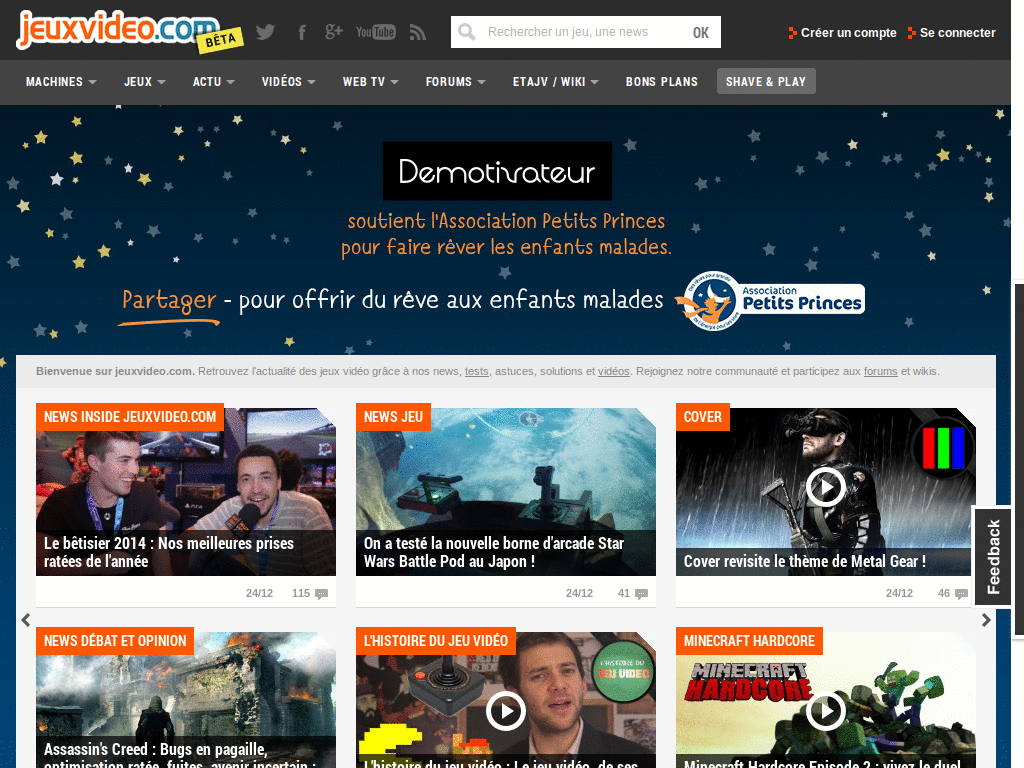Screen dimensions: 1024x768
Task: Click the page vertical scrollbar
Action: pos(1019,457)
